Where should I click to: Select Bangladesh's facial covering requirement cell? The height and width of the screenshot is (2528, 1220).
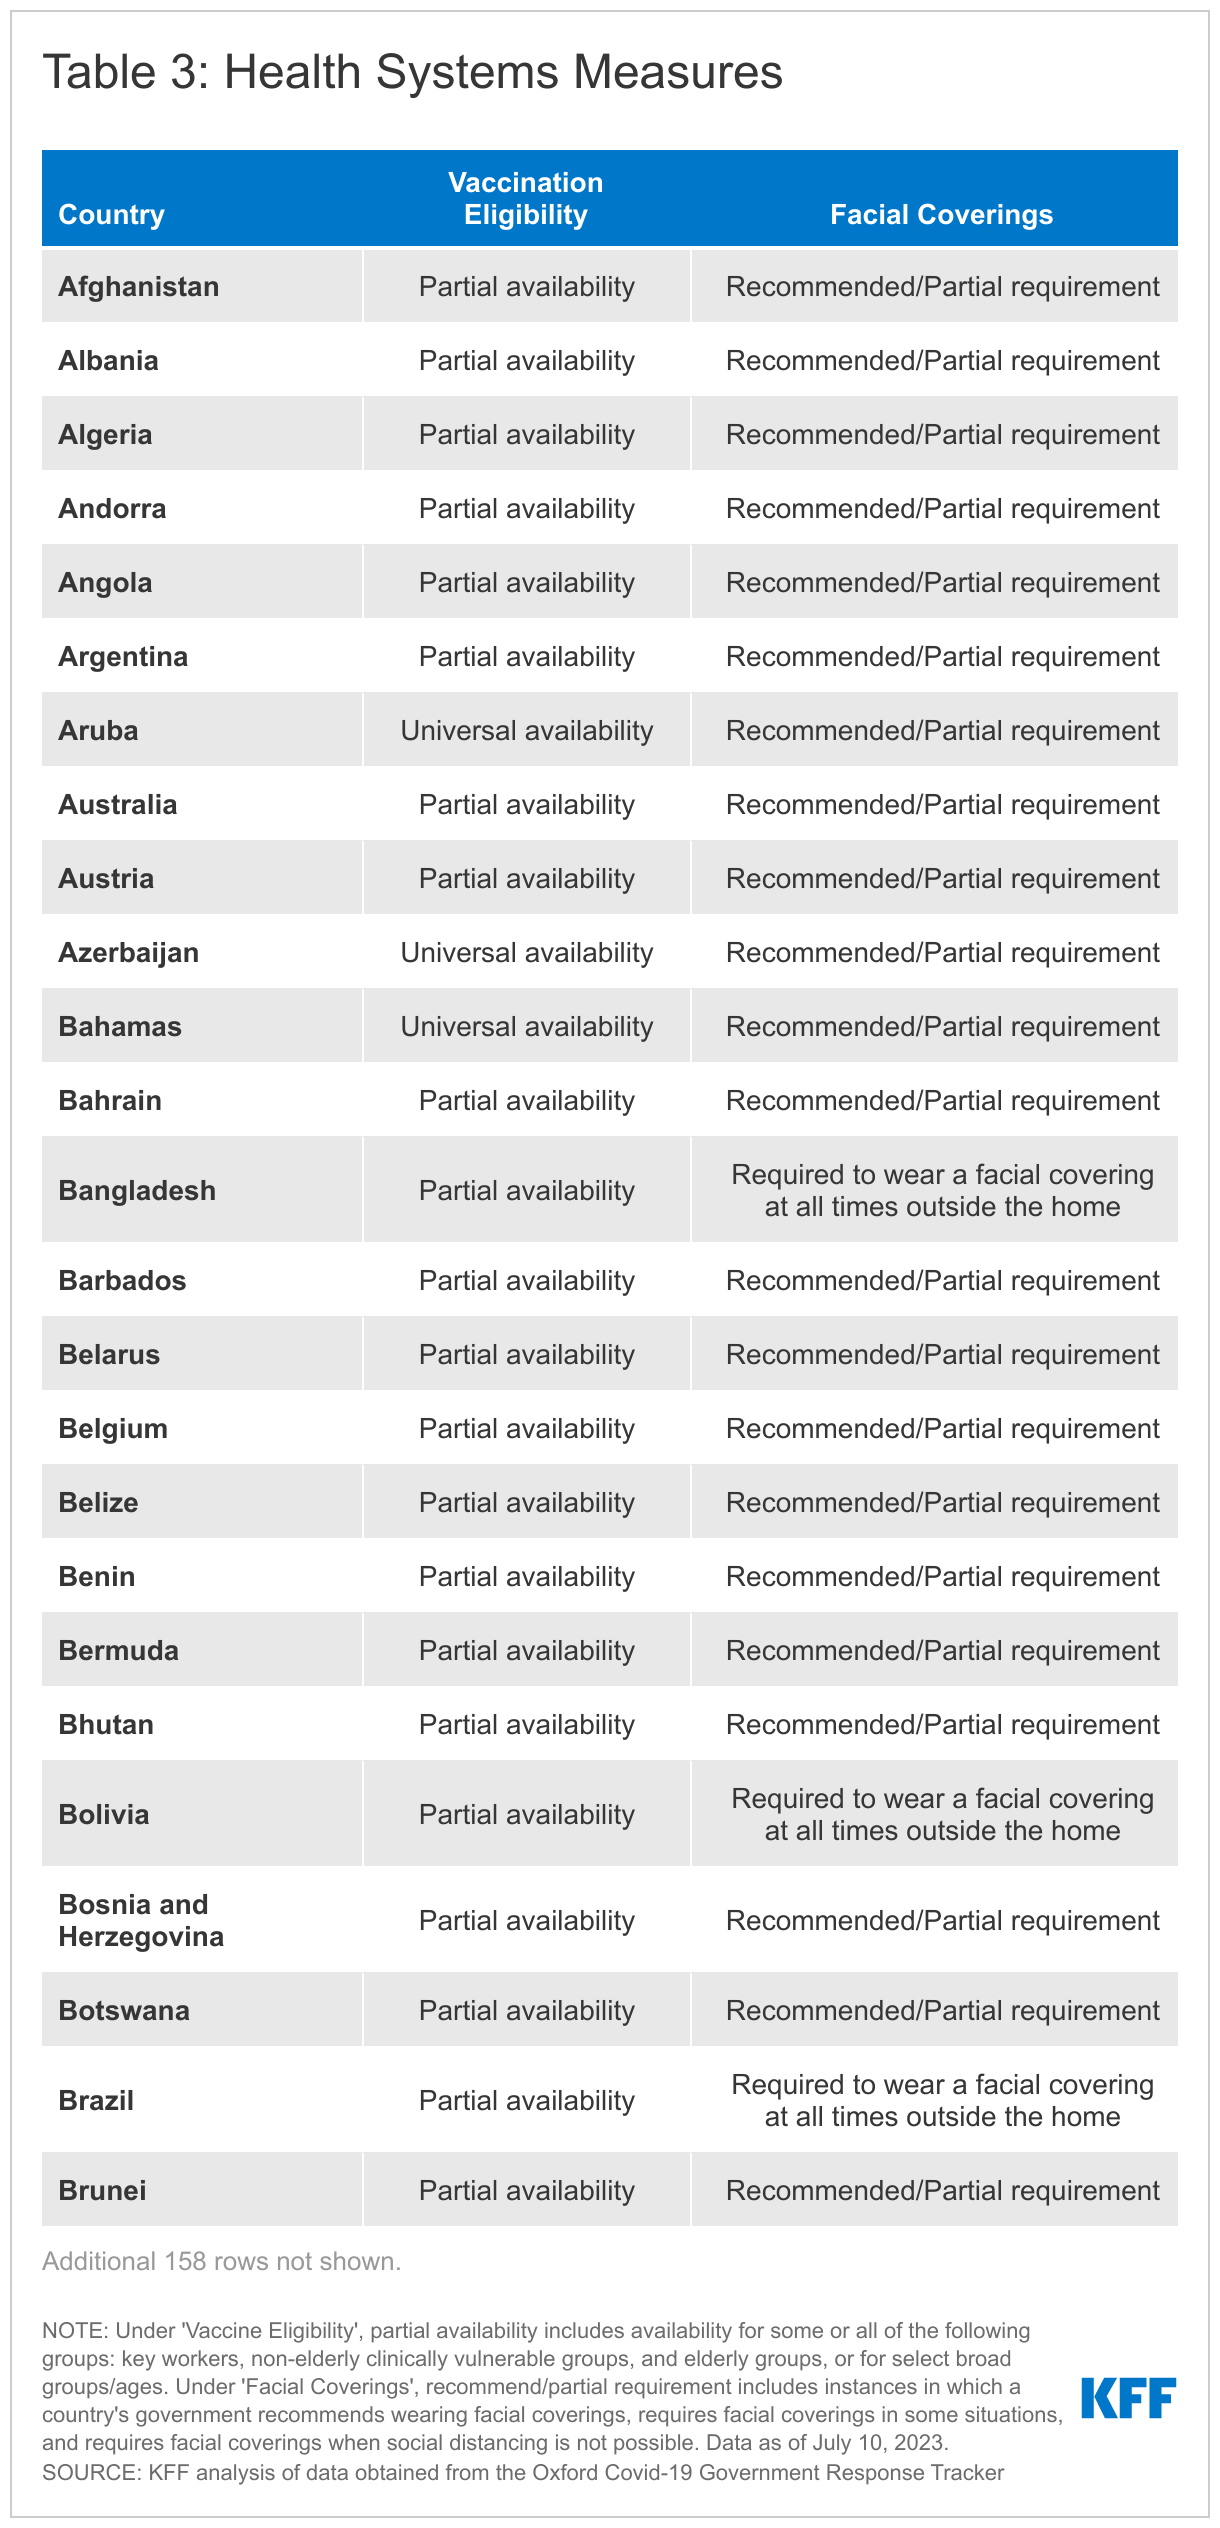[x=942, y=1190]
